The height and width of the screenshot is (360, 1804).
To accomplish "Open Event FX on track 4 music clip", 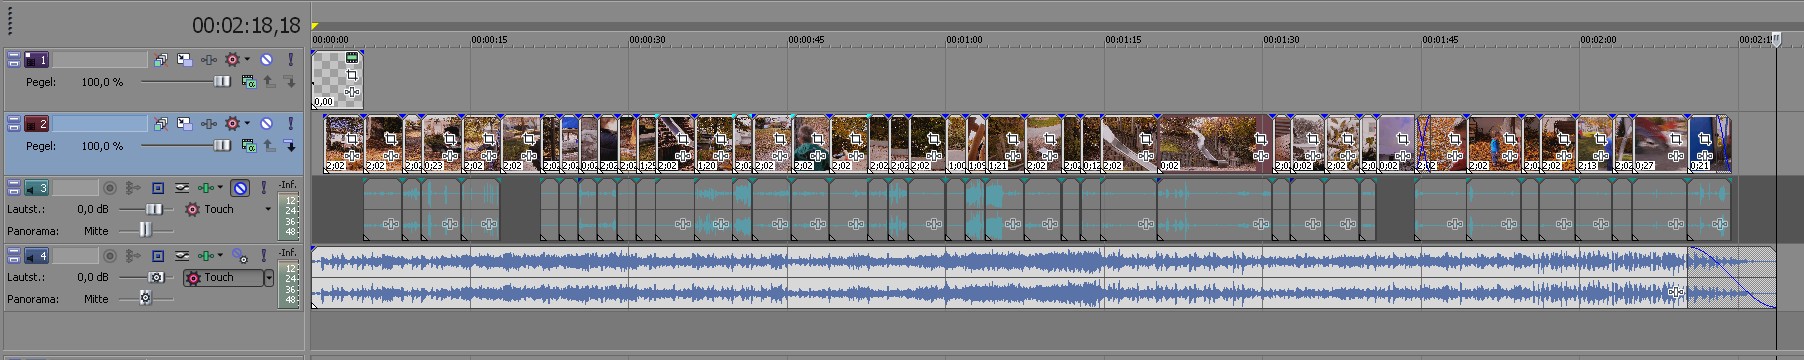I will pyautogui.click(x=1675, y=292).
